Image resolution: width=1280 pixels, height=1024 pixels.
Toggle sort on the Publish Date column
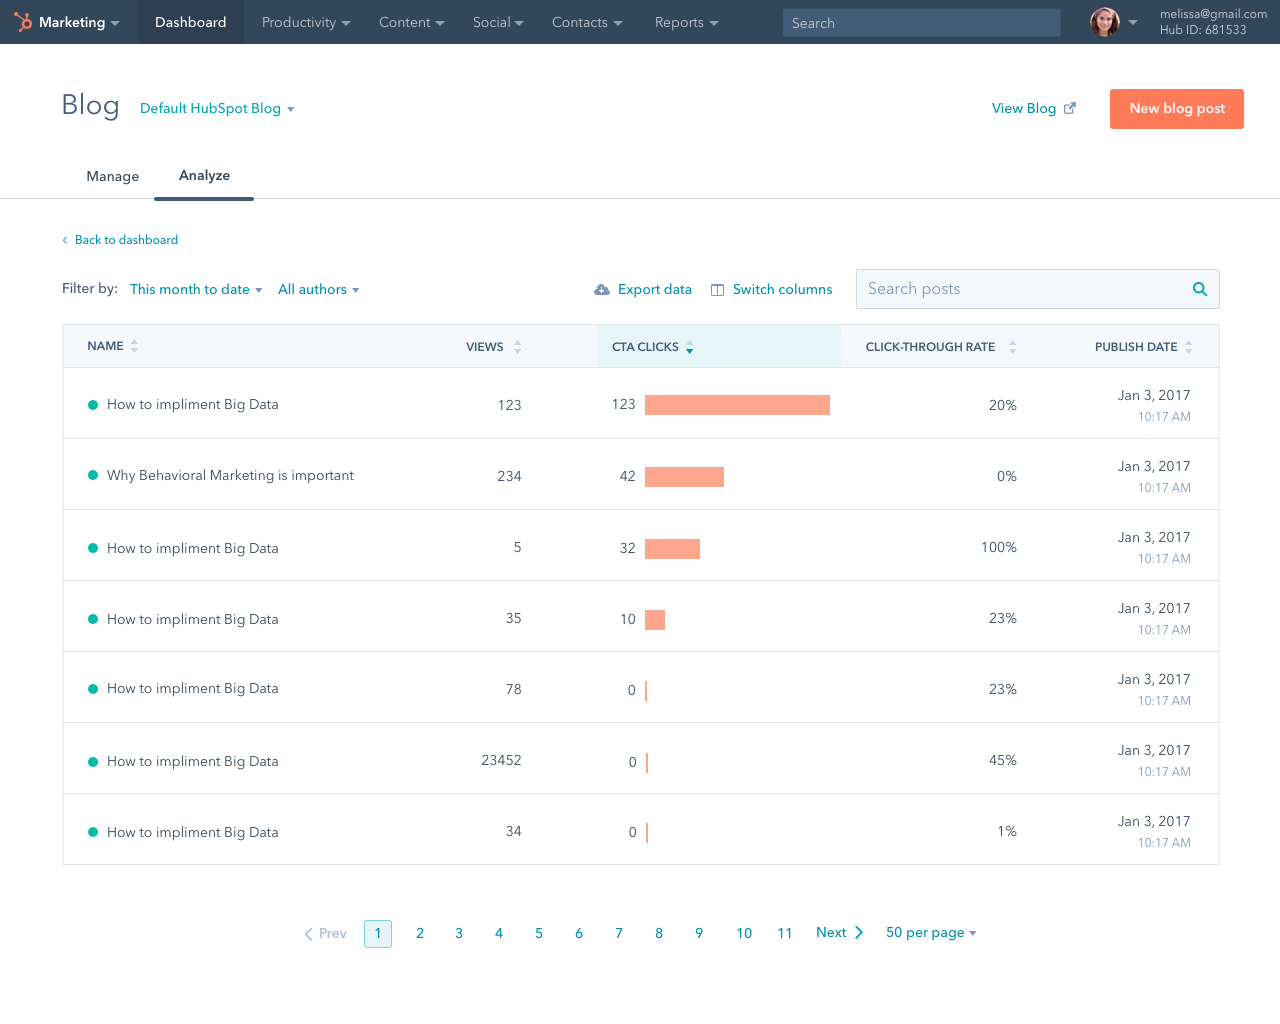[x=1188, y=347]
